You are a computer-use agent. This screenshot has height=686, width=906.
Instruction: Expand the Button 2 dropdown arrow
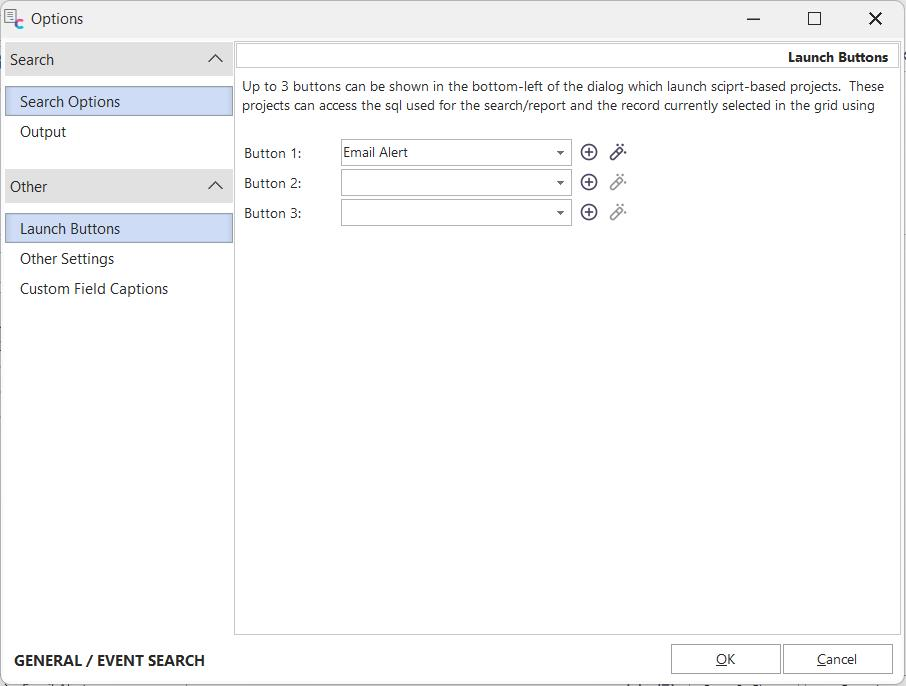pos(560,183)
